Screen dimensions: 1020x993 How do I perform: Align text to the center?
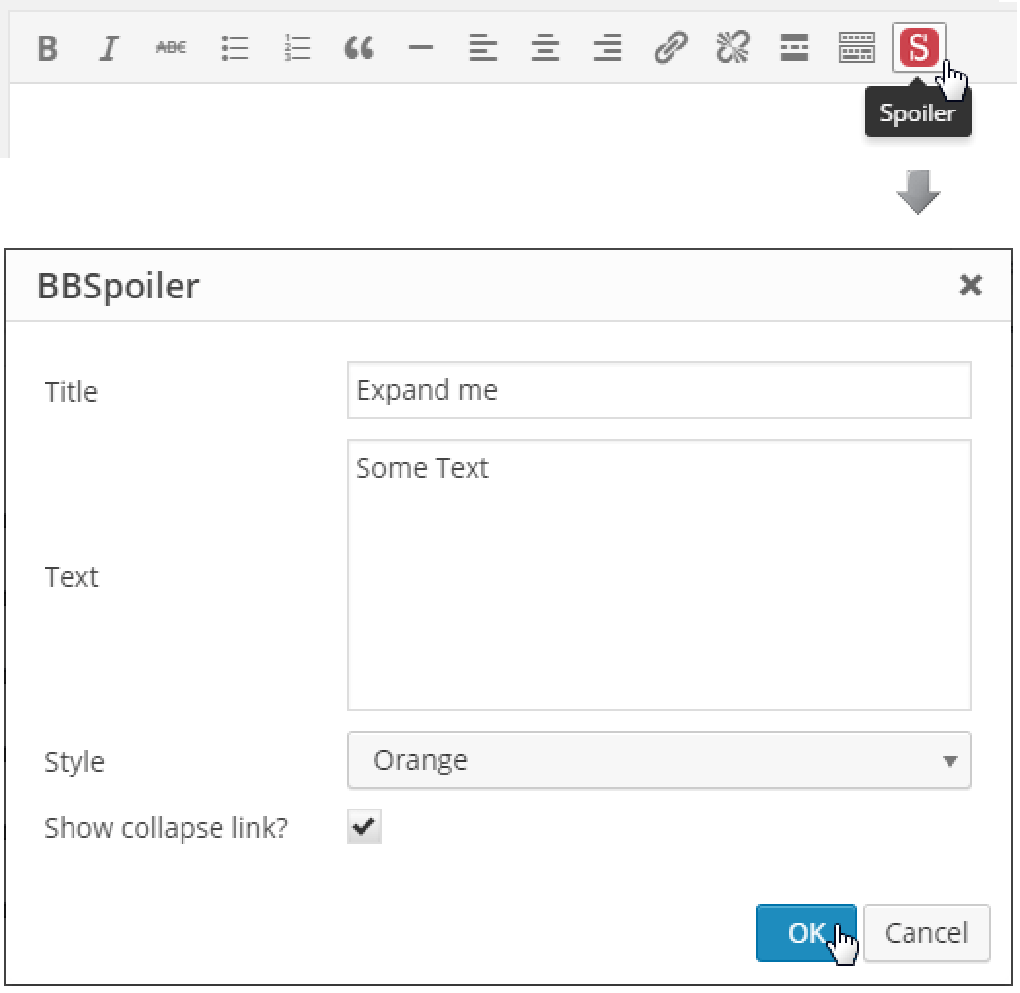[x=545, y=47]
